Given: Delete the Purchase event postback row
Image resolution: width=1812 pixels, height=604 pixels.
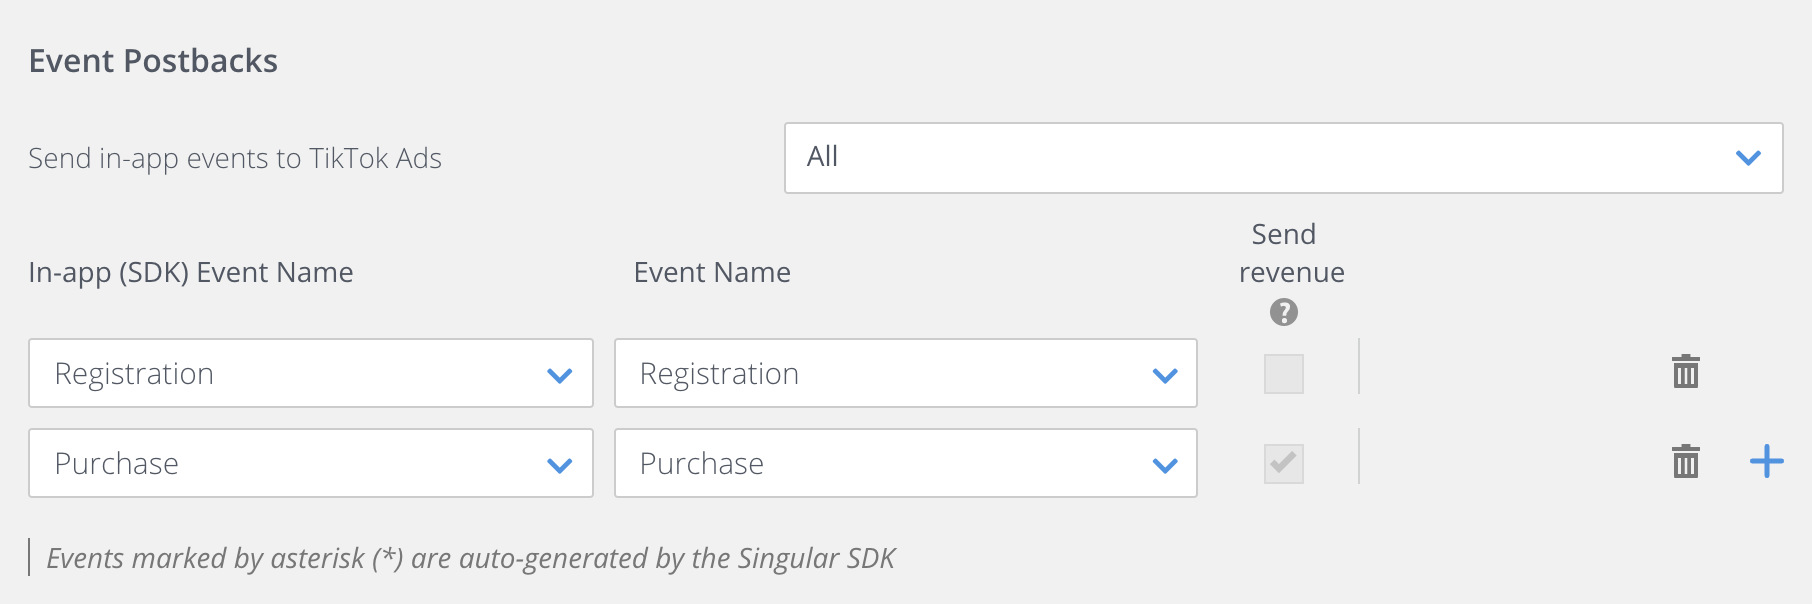Looking at the screenshot, I should 1686,462.
